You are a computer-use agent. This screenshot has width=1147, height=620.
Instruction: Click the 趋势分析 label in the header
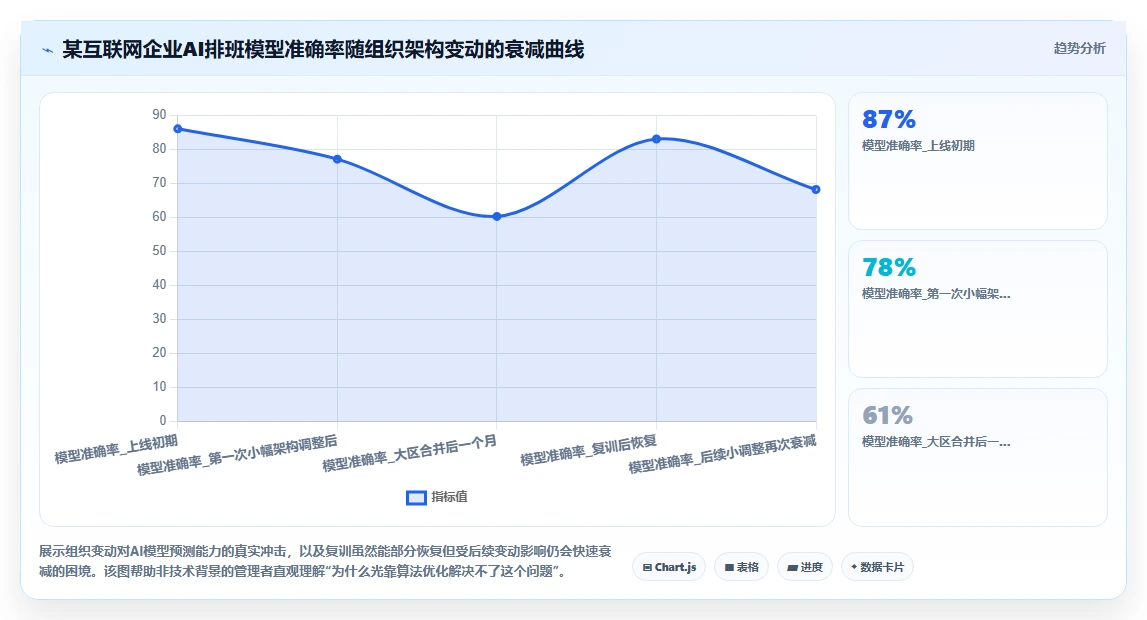coord(1079,48)
